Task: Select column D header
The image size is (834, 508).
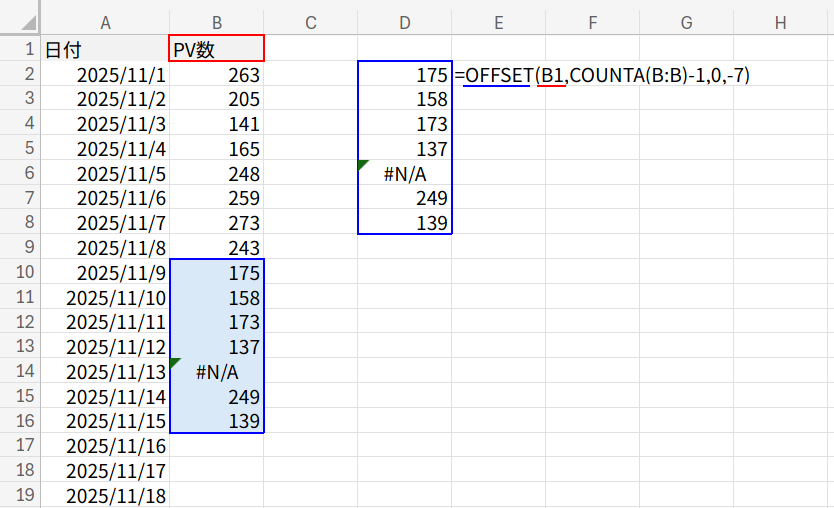Action: [x=404, y=23]
